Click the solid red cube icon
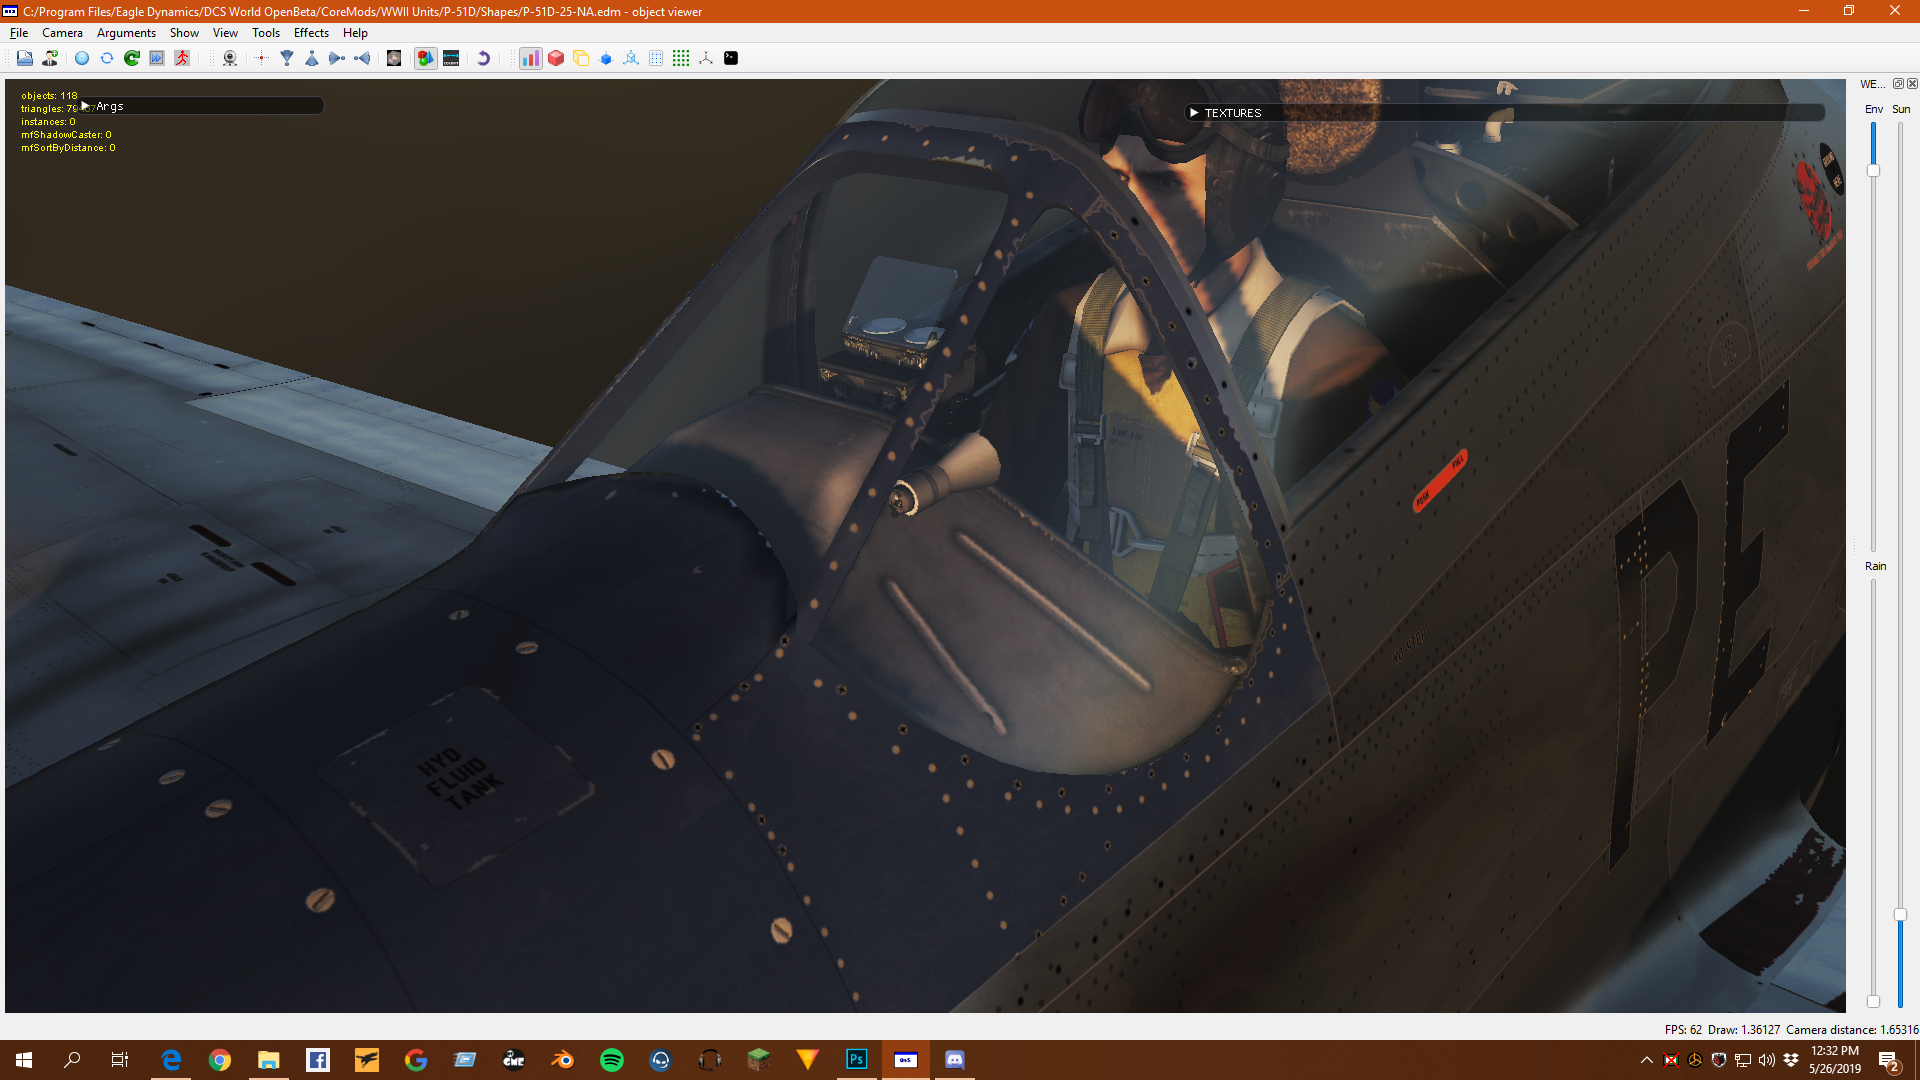 [556, 58]
